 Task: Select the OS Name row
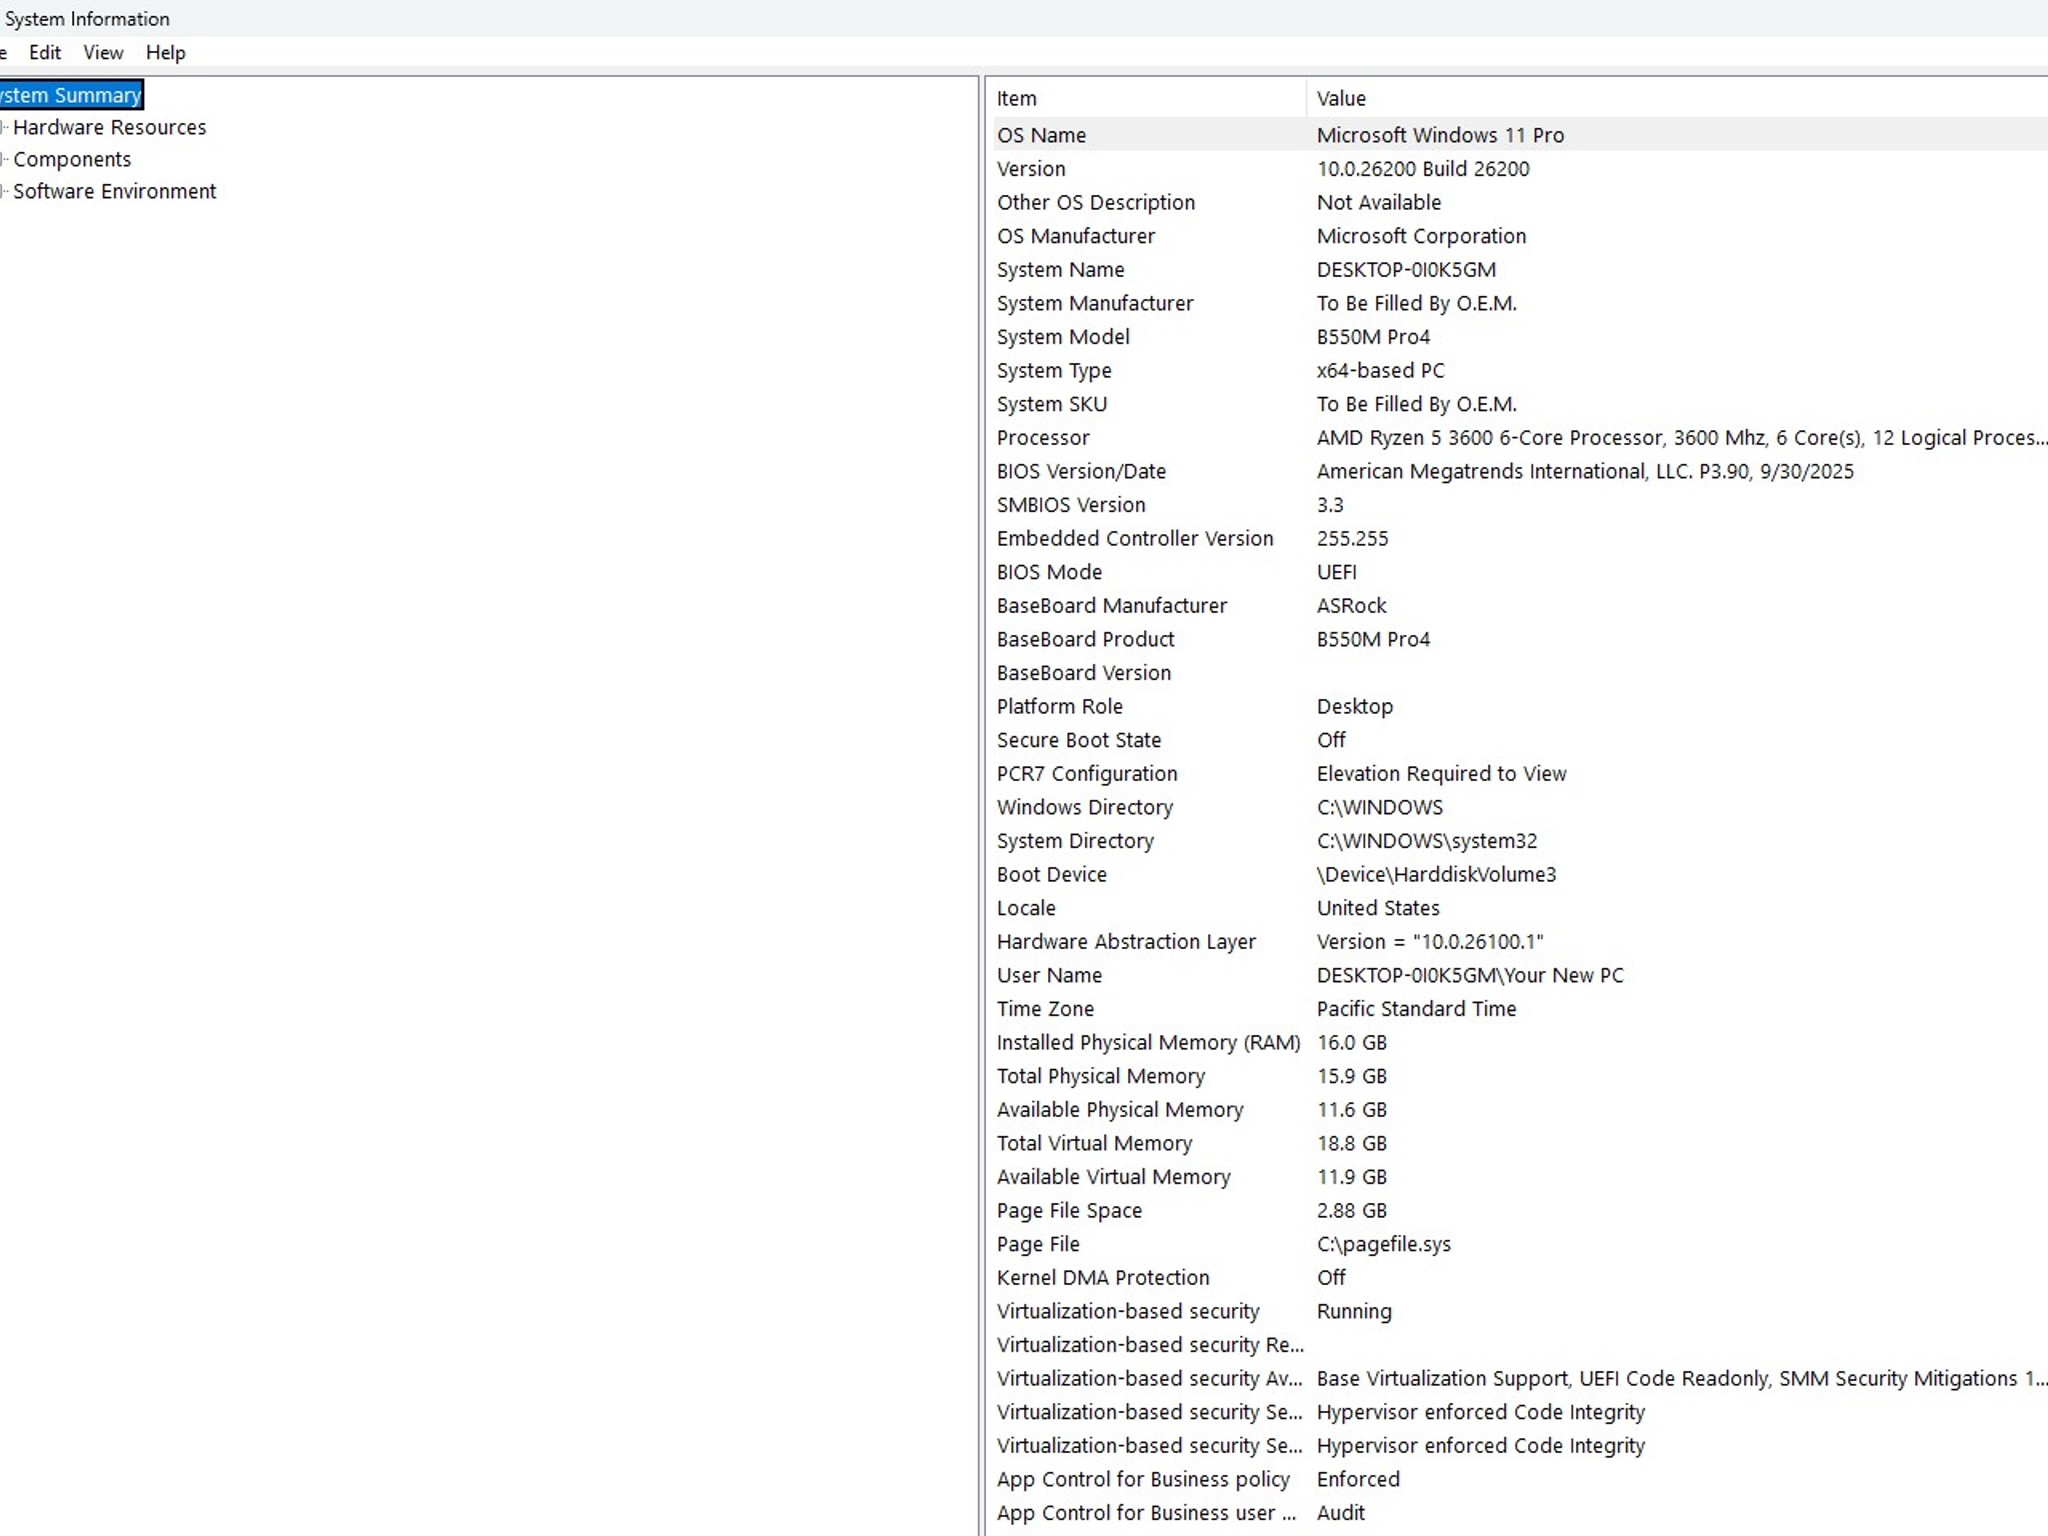[1041, 135]
